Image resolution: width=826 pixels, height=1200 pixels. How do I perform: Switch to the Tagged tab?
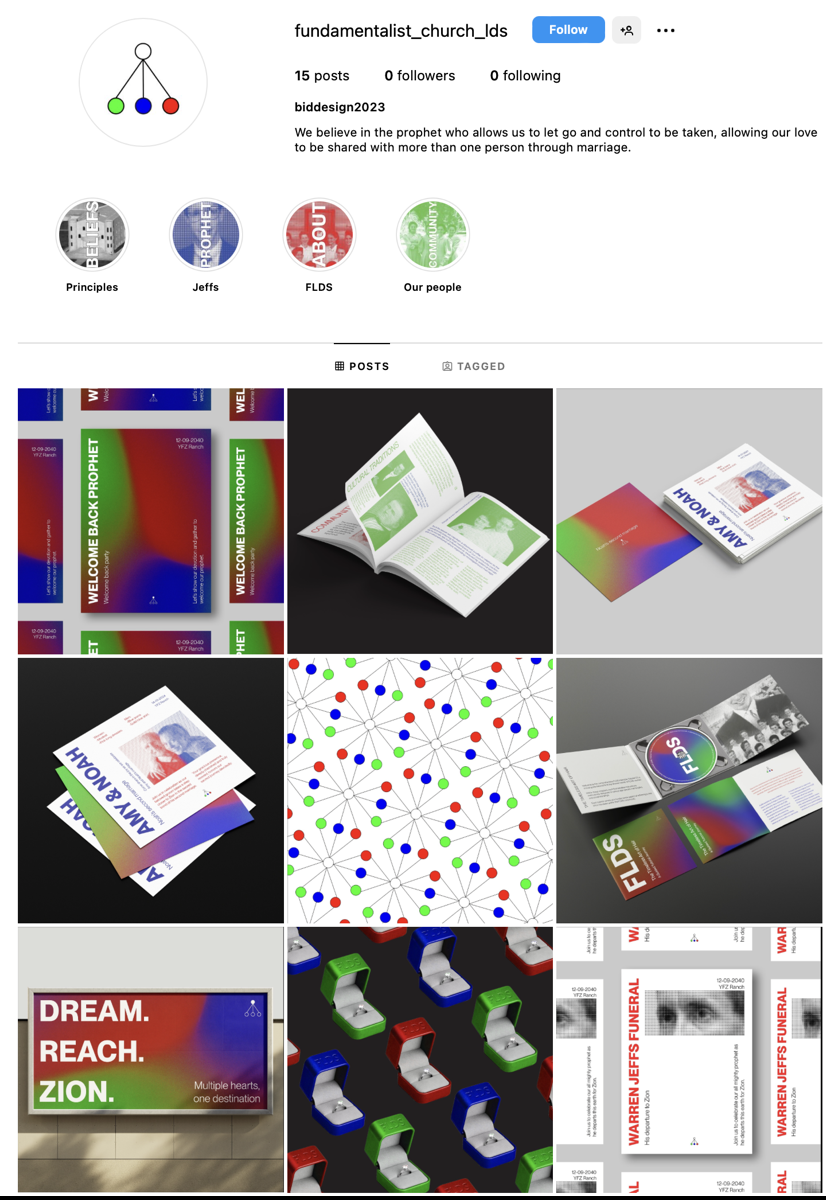(x=474, y=366)
